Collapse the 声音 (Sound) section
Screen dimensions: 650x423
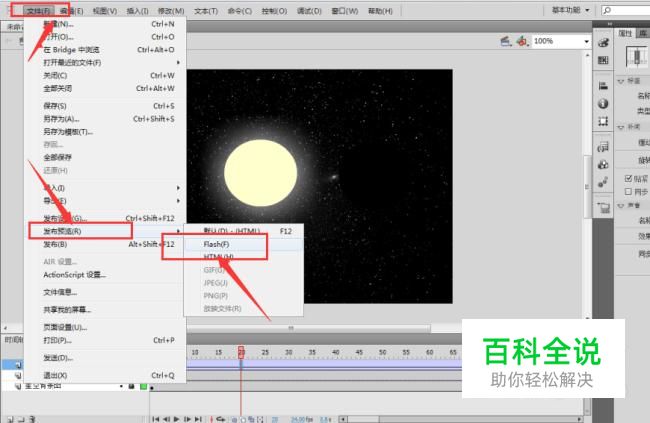(621, 206)
